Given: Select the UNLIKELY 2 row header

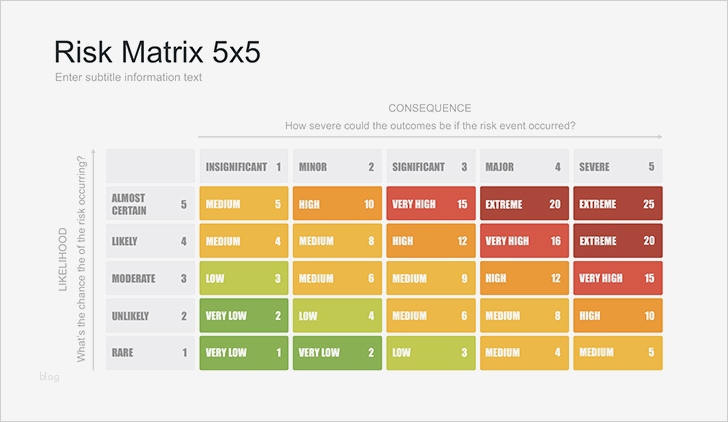Looking at the screenshot, I should [x=150, y=315].
